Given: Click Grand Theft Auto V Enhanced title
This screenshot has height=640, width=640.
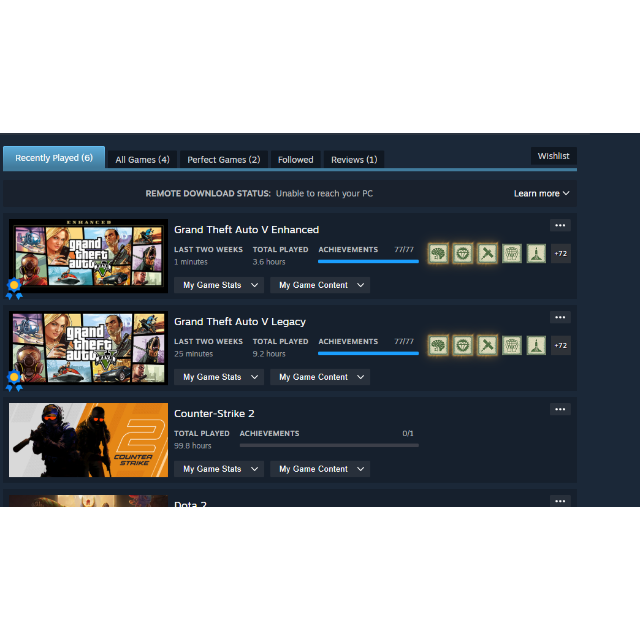Looking at the screenshot, I should pos(247,230).
